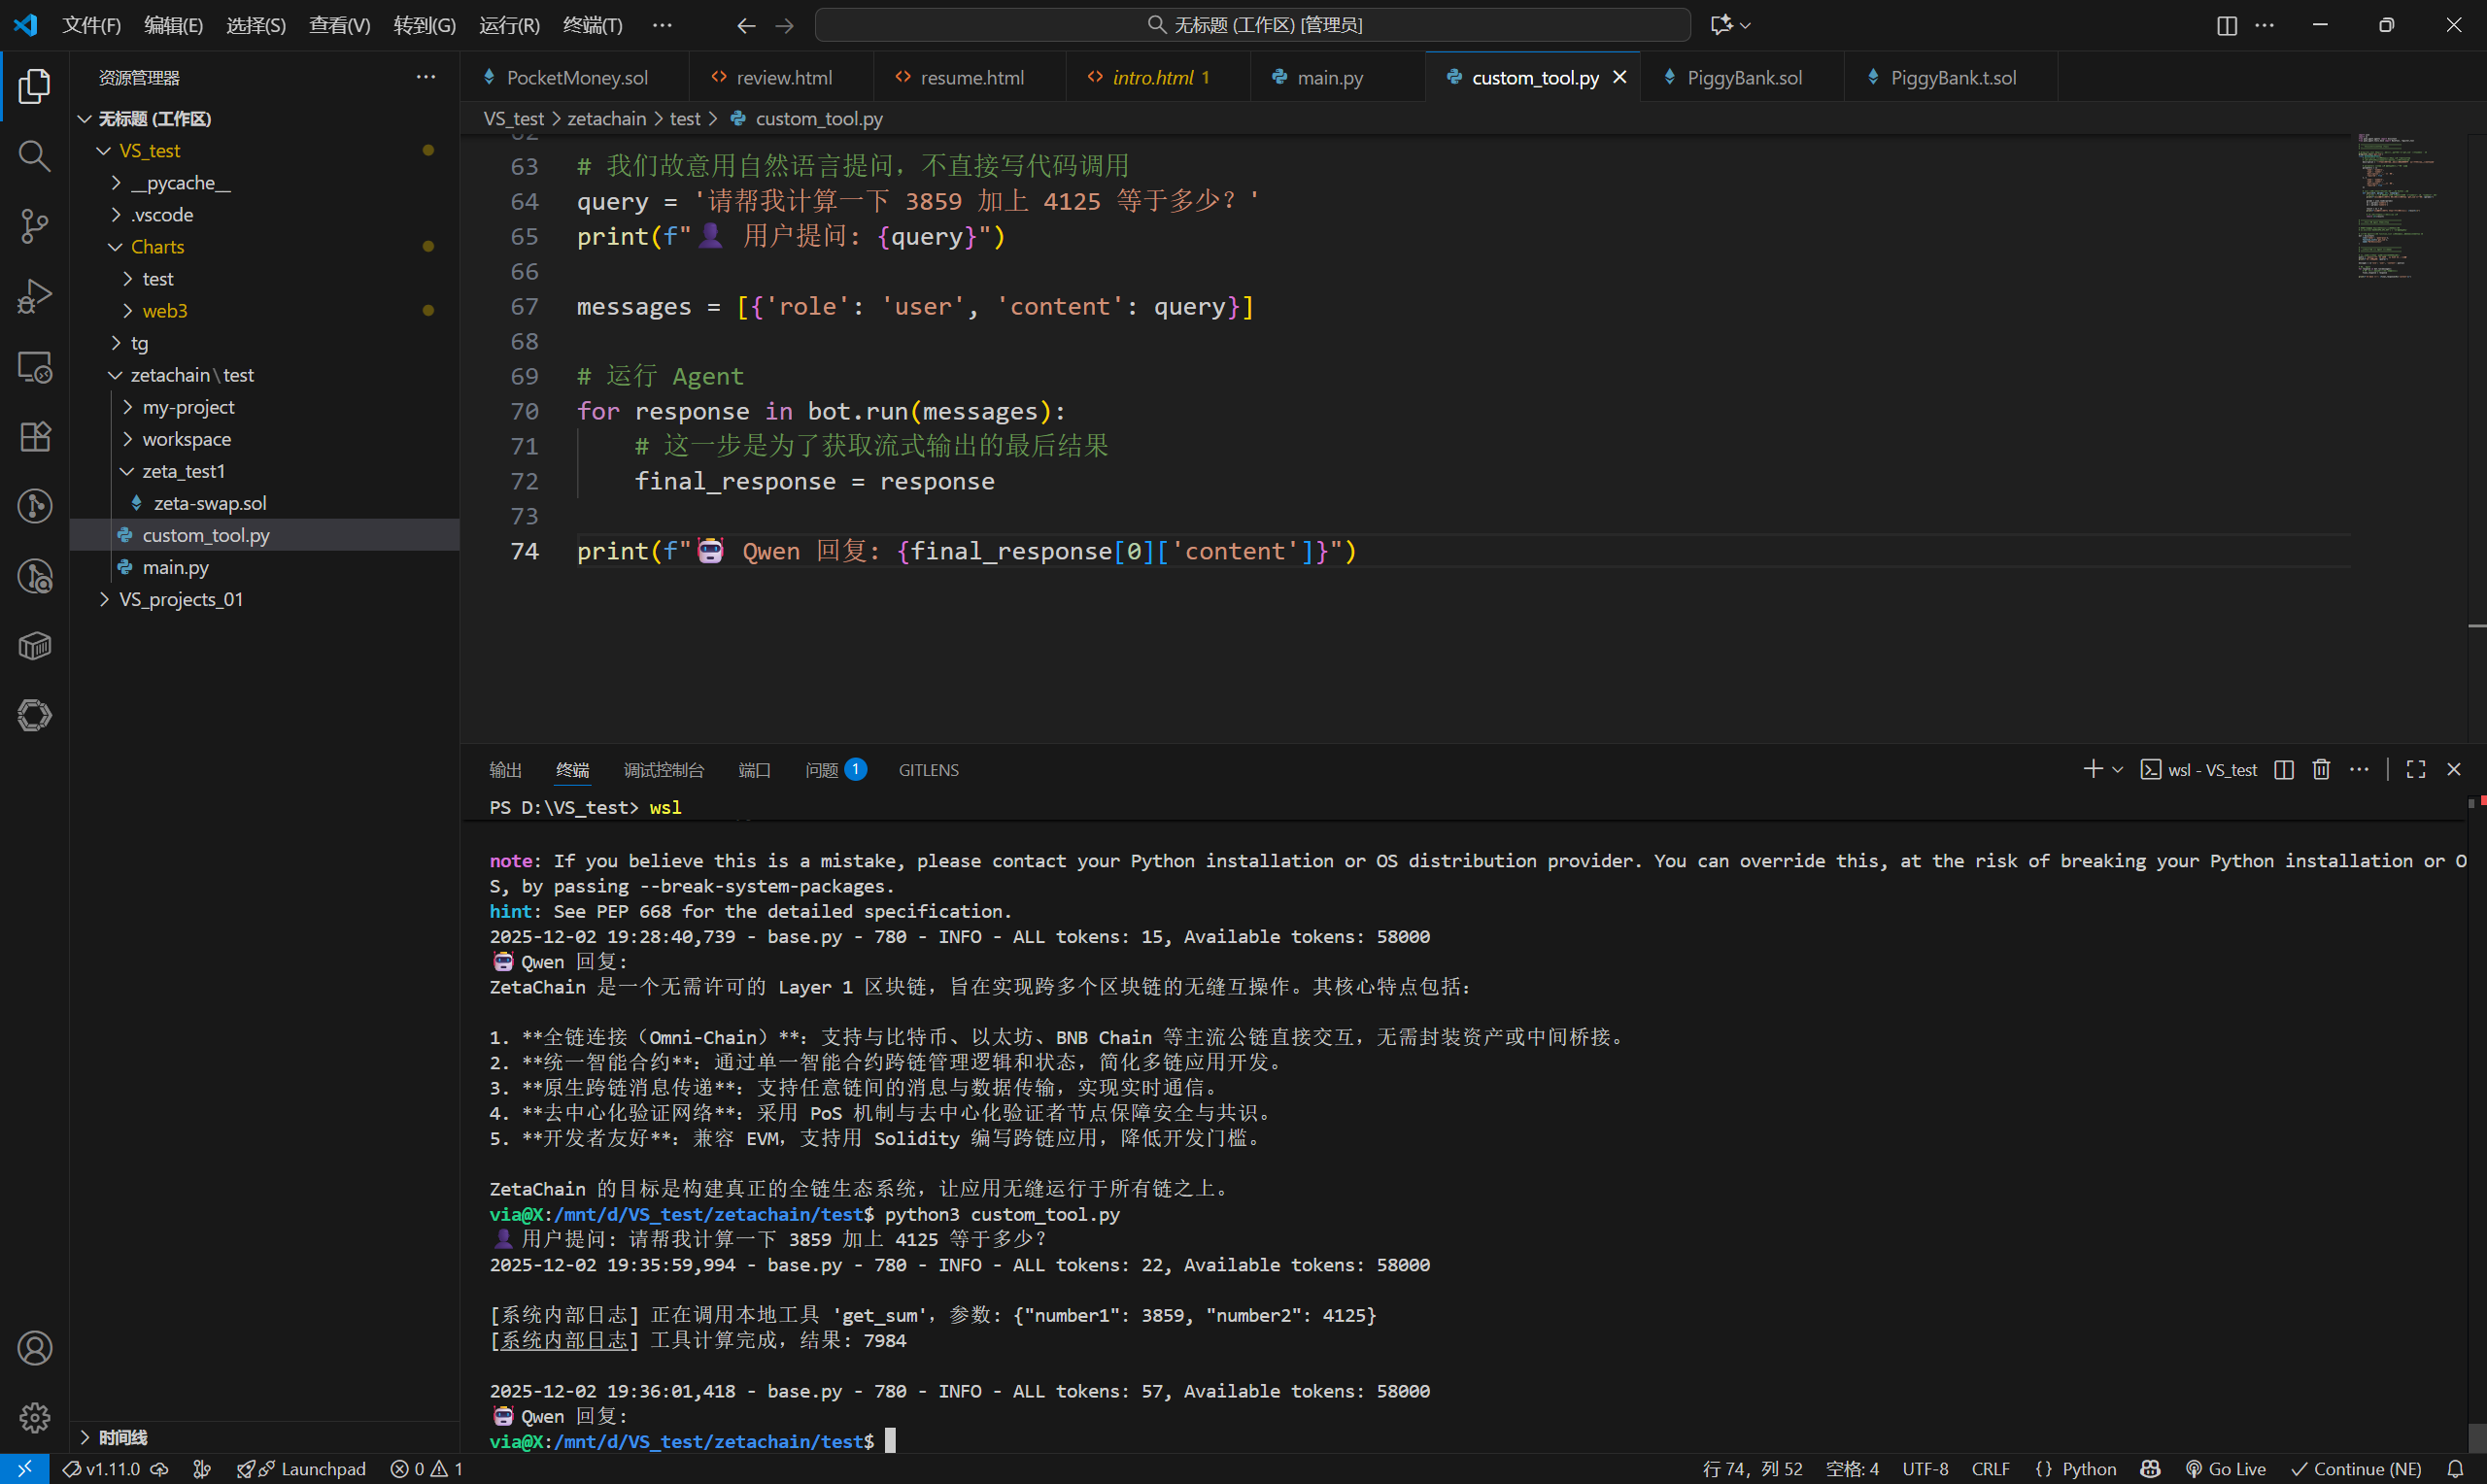The height and width of the screenshot is (1484, 2487).
Task: Open the Source Control view icon
Action: [x=34, y=226]
